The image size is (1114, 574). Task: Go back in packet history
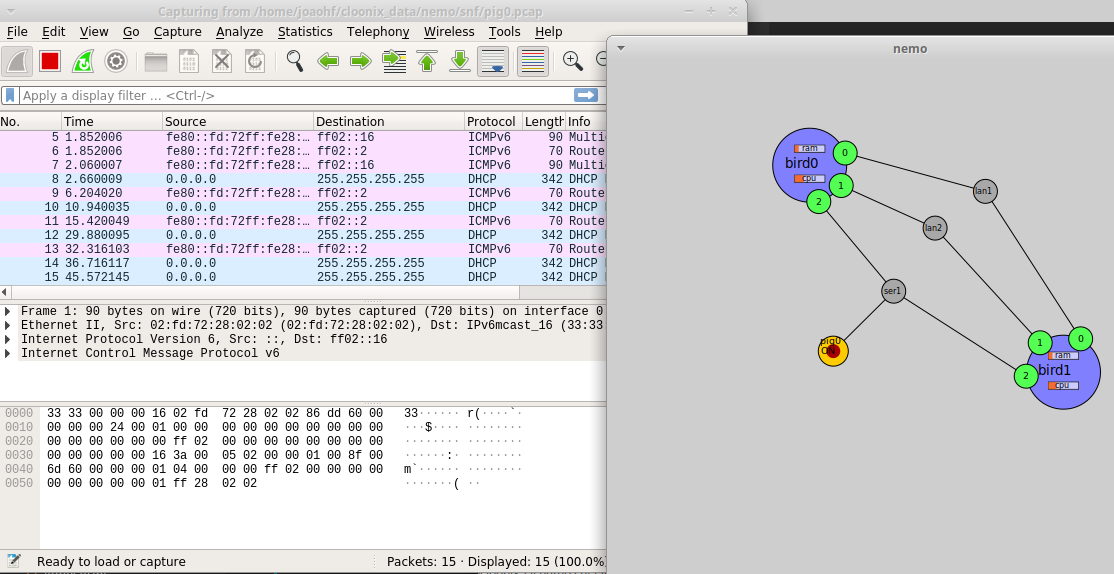coord(328,61)
